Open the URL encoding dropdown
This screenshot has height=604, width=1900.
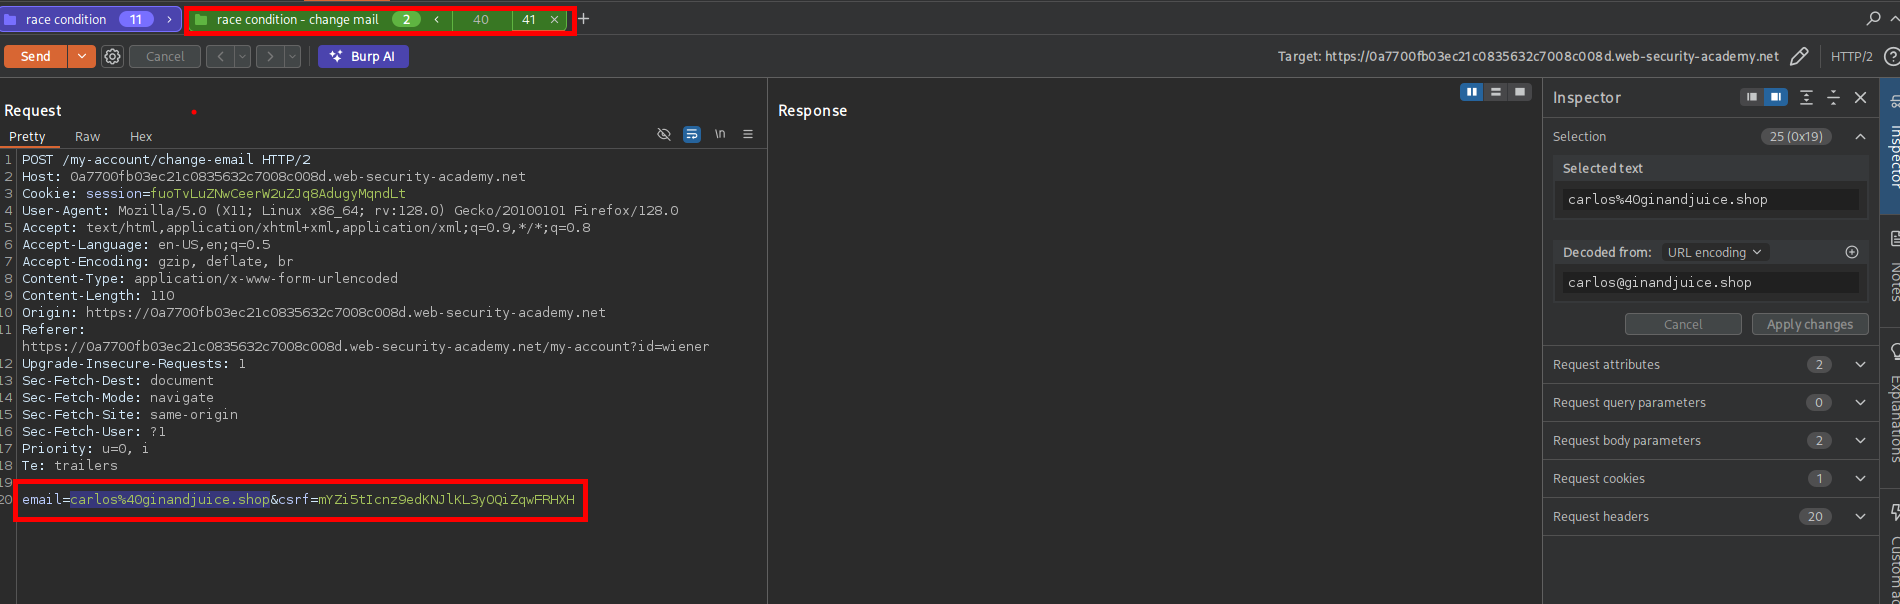coord(1714,252)
